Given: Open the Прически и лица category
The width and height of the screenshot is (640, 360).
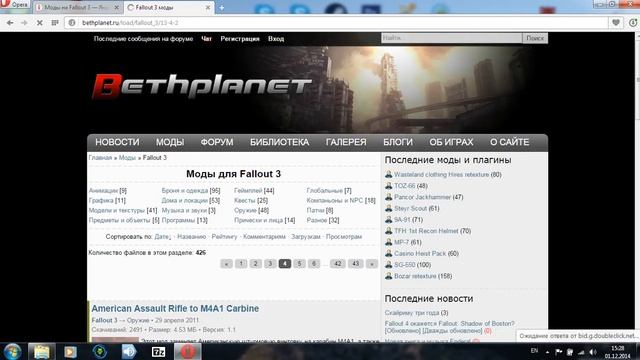Looking at the screenshot, I should point(258,220).
